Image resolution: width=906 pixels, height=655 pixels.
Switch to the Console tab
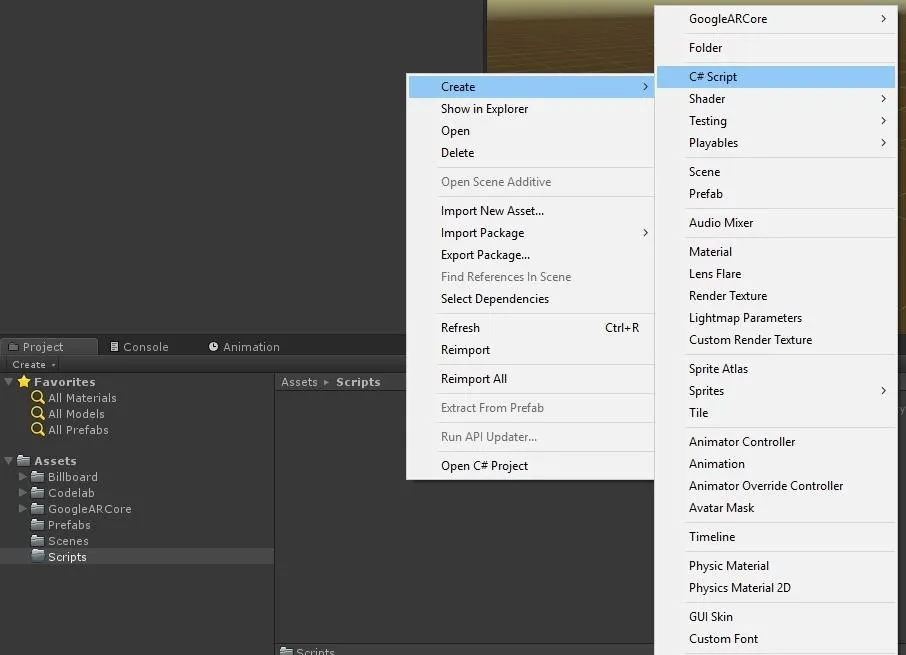[139, 347]
